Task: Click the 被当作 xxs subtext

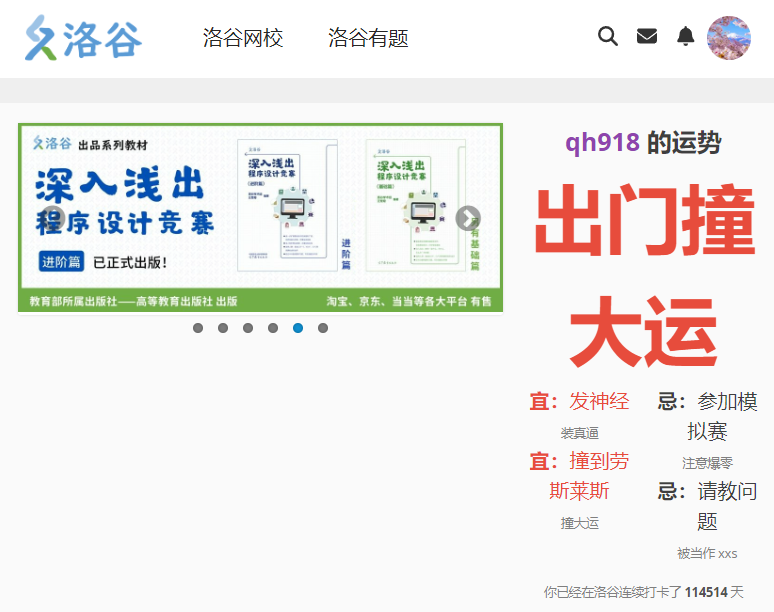Action: point(707,553)
